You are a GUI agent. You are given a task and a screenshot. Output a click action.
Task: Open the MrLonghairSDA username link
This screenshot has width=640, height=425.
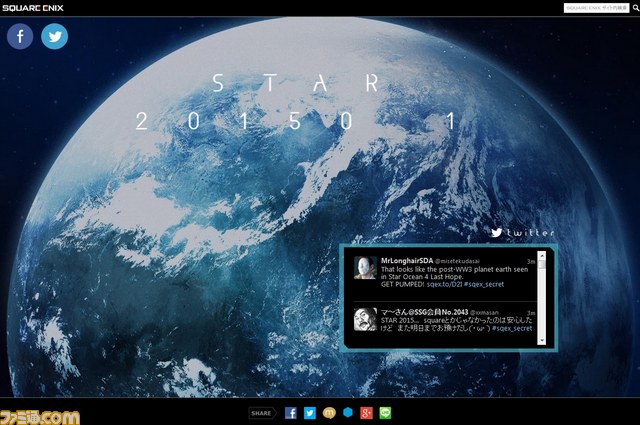(x=407, y=260)
